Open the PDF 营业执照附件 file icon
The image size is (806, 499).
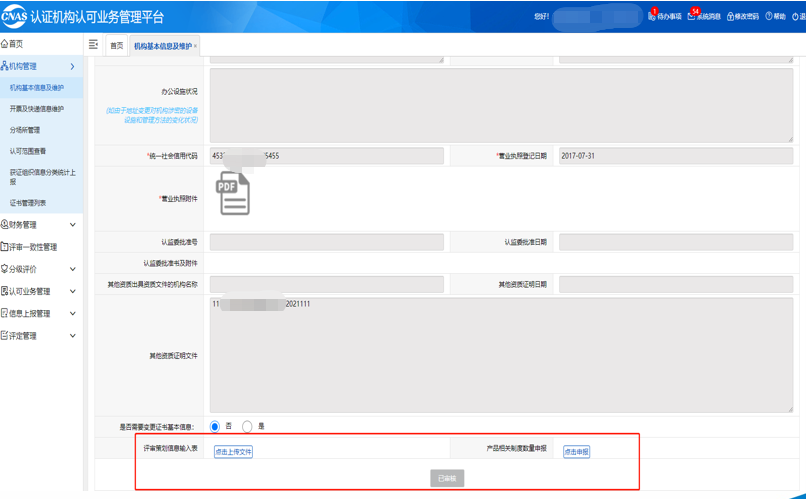(235, 193)
